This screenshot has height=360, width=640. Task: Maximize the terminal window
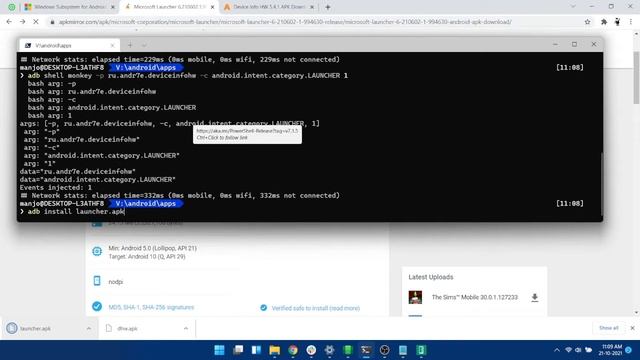tap(574, 44)
